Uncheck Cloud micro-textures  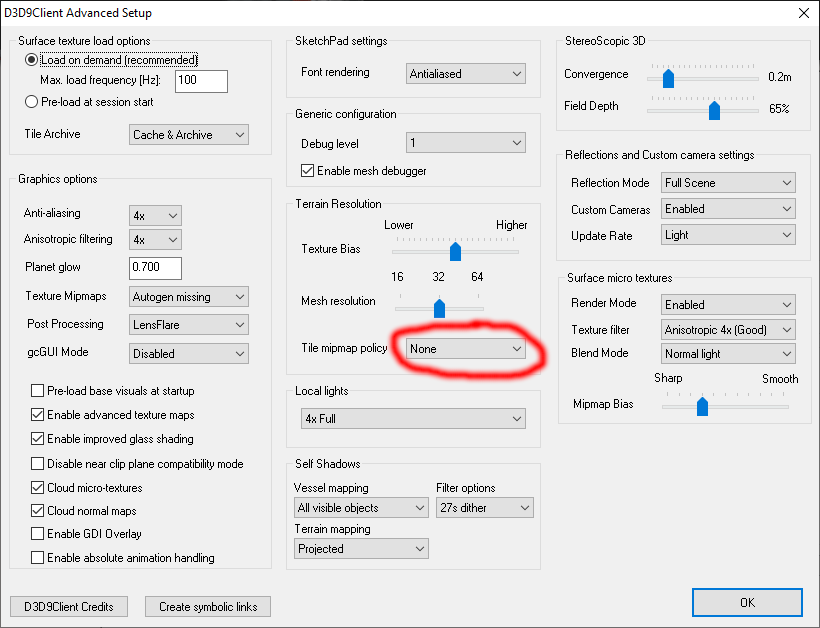[37, 488]
